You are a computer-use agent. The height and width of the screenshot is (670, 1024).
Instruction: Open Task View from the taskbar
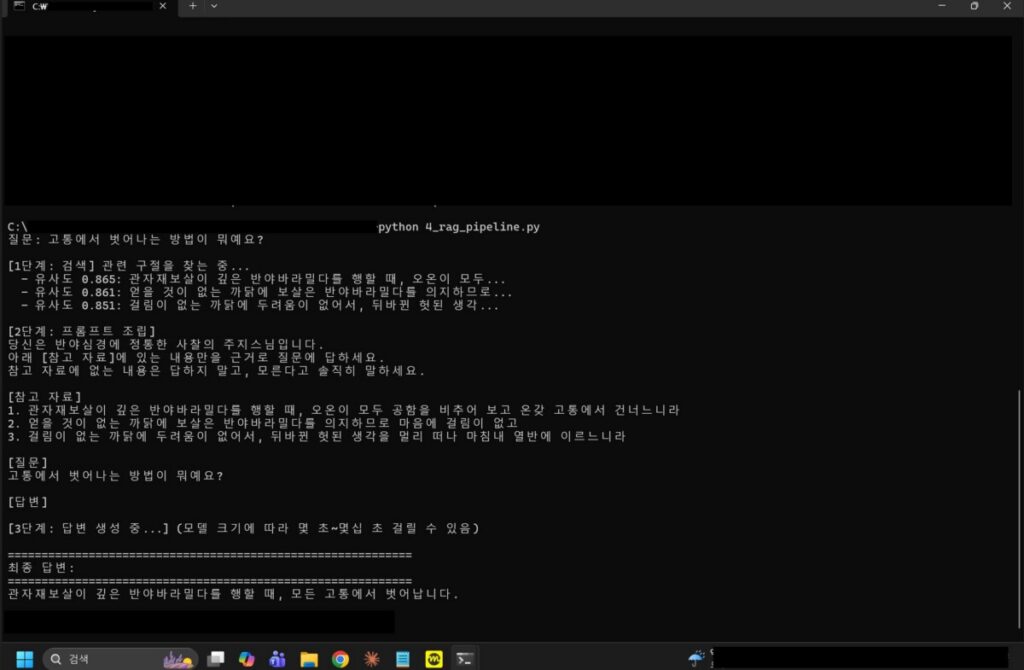pos(216,659)
